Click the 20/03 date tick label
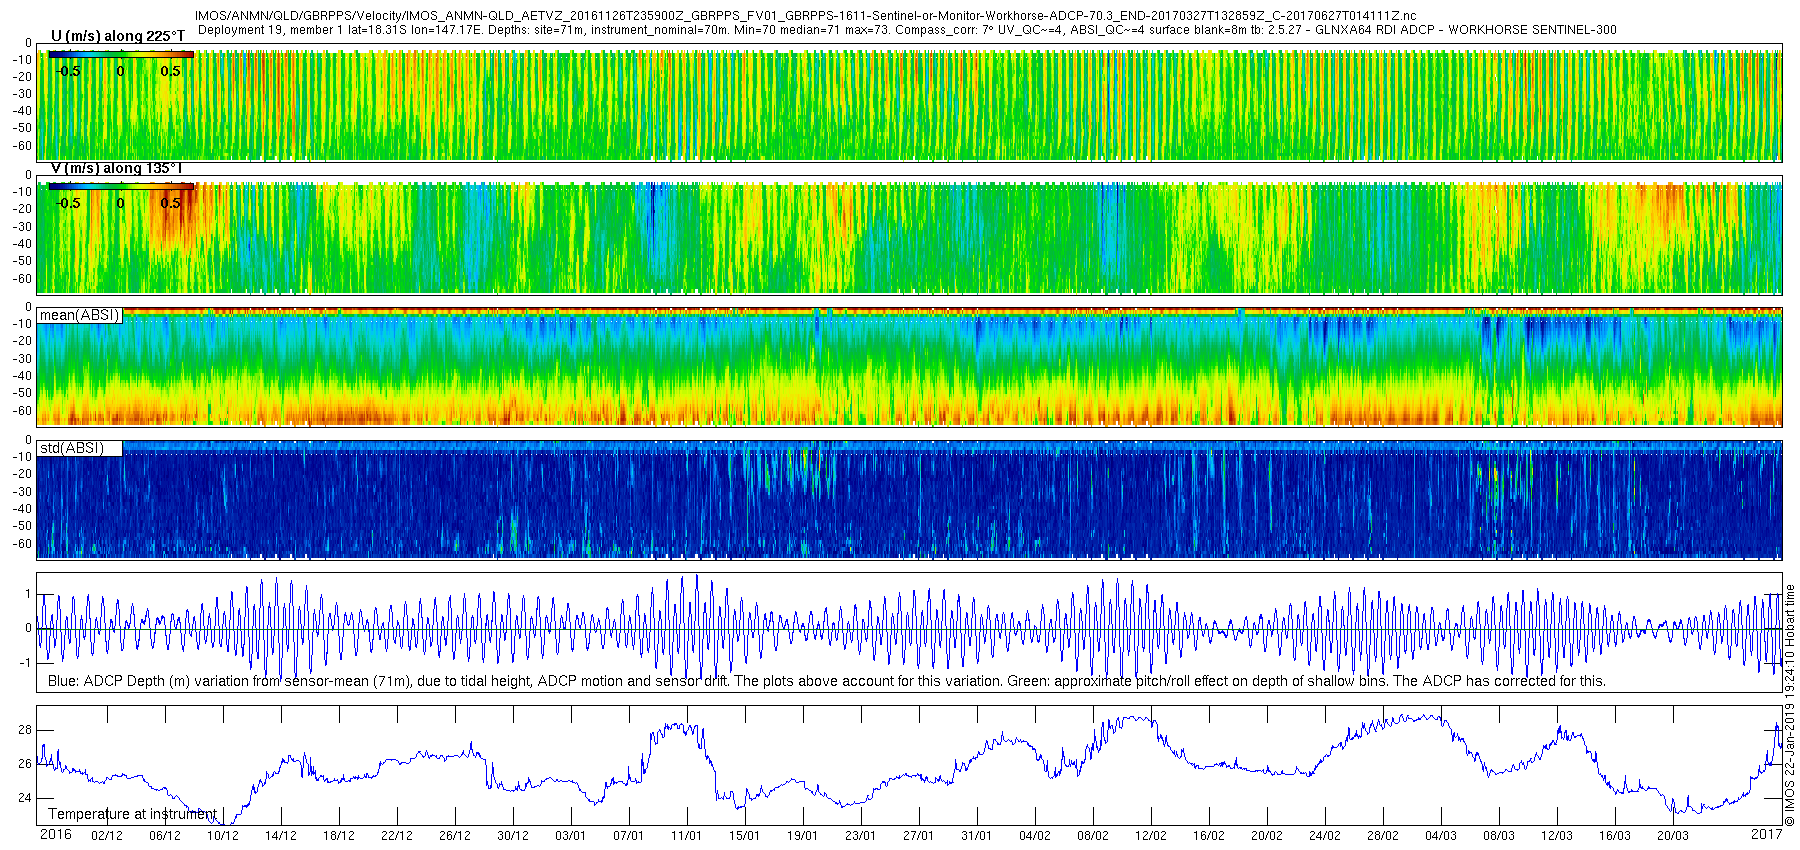Image resolution: width=1800 pixels, height=850 pixels. pos(1673,836)
